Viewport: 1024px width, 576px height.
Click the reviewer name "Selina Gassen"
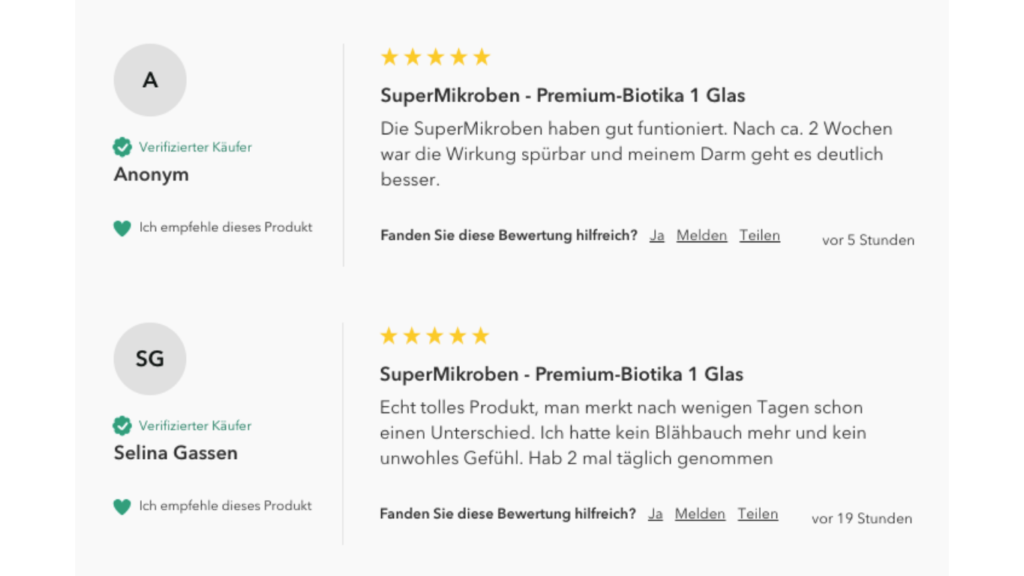click(x=176, y=453)
